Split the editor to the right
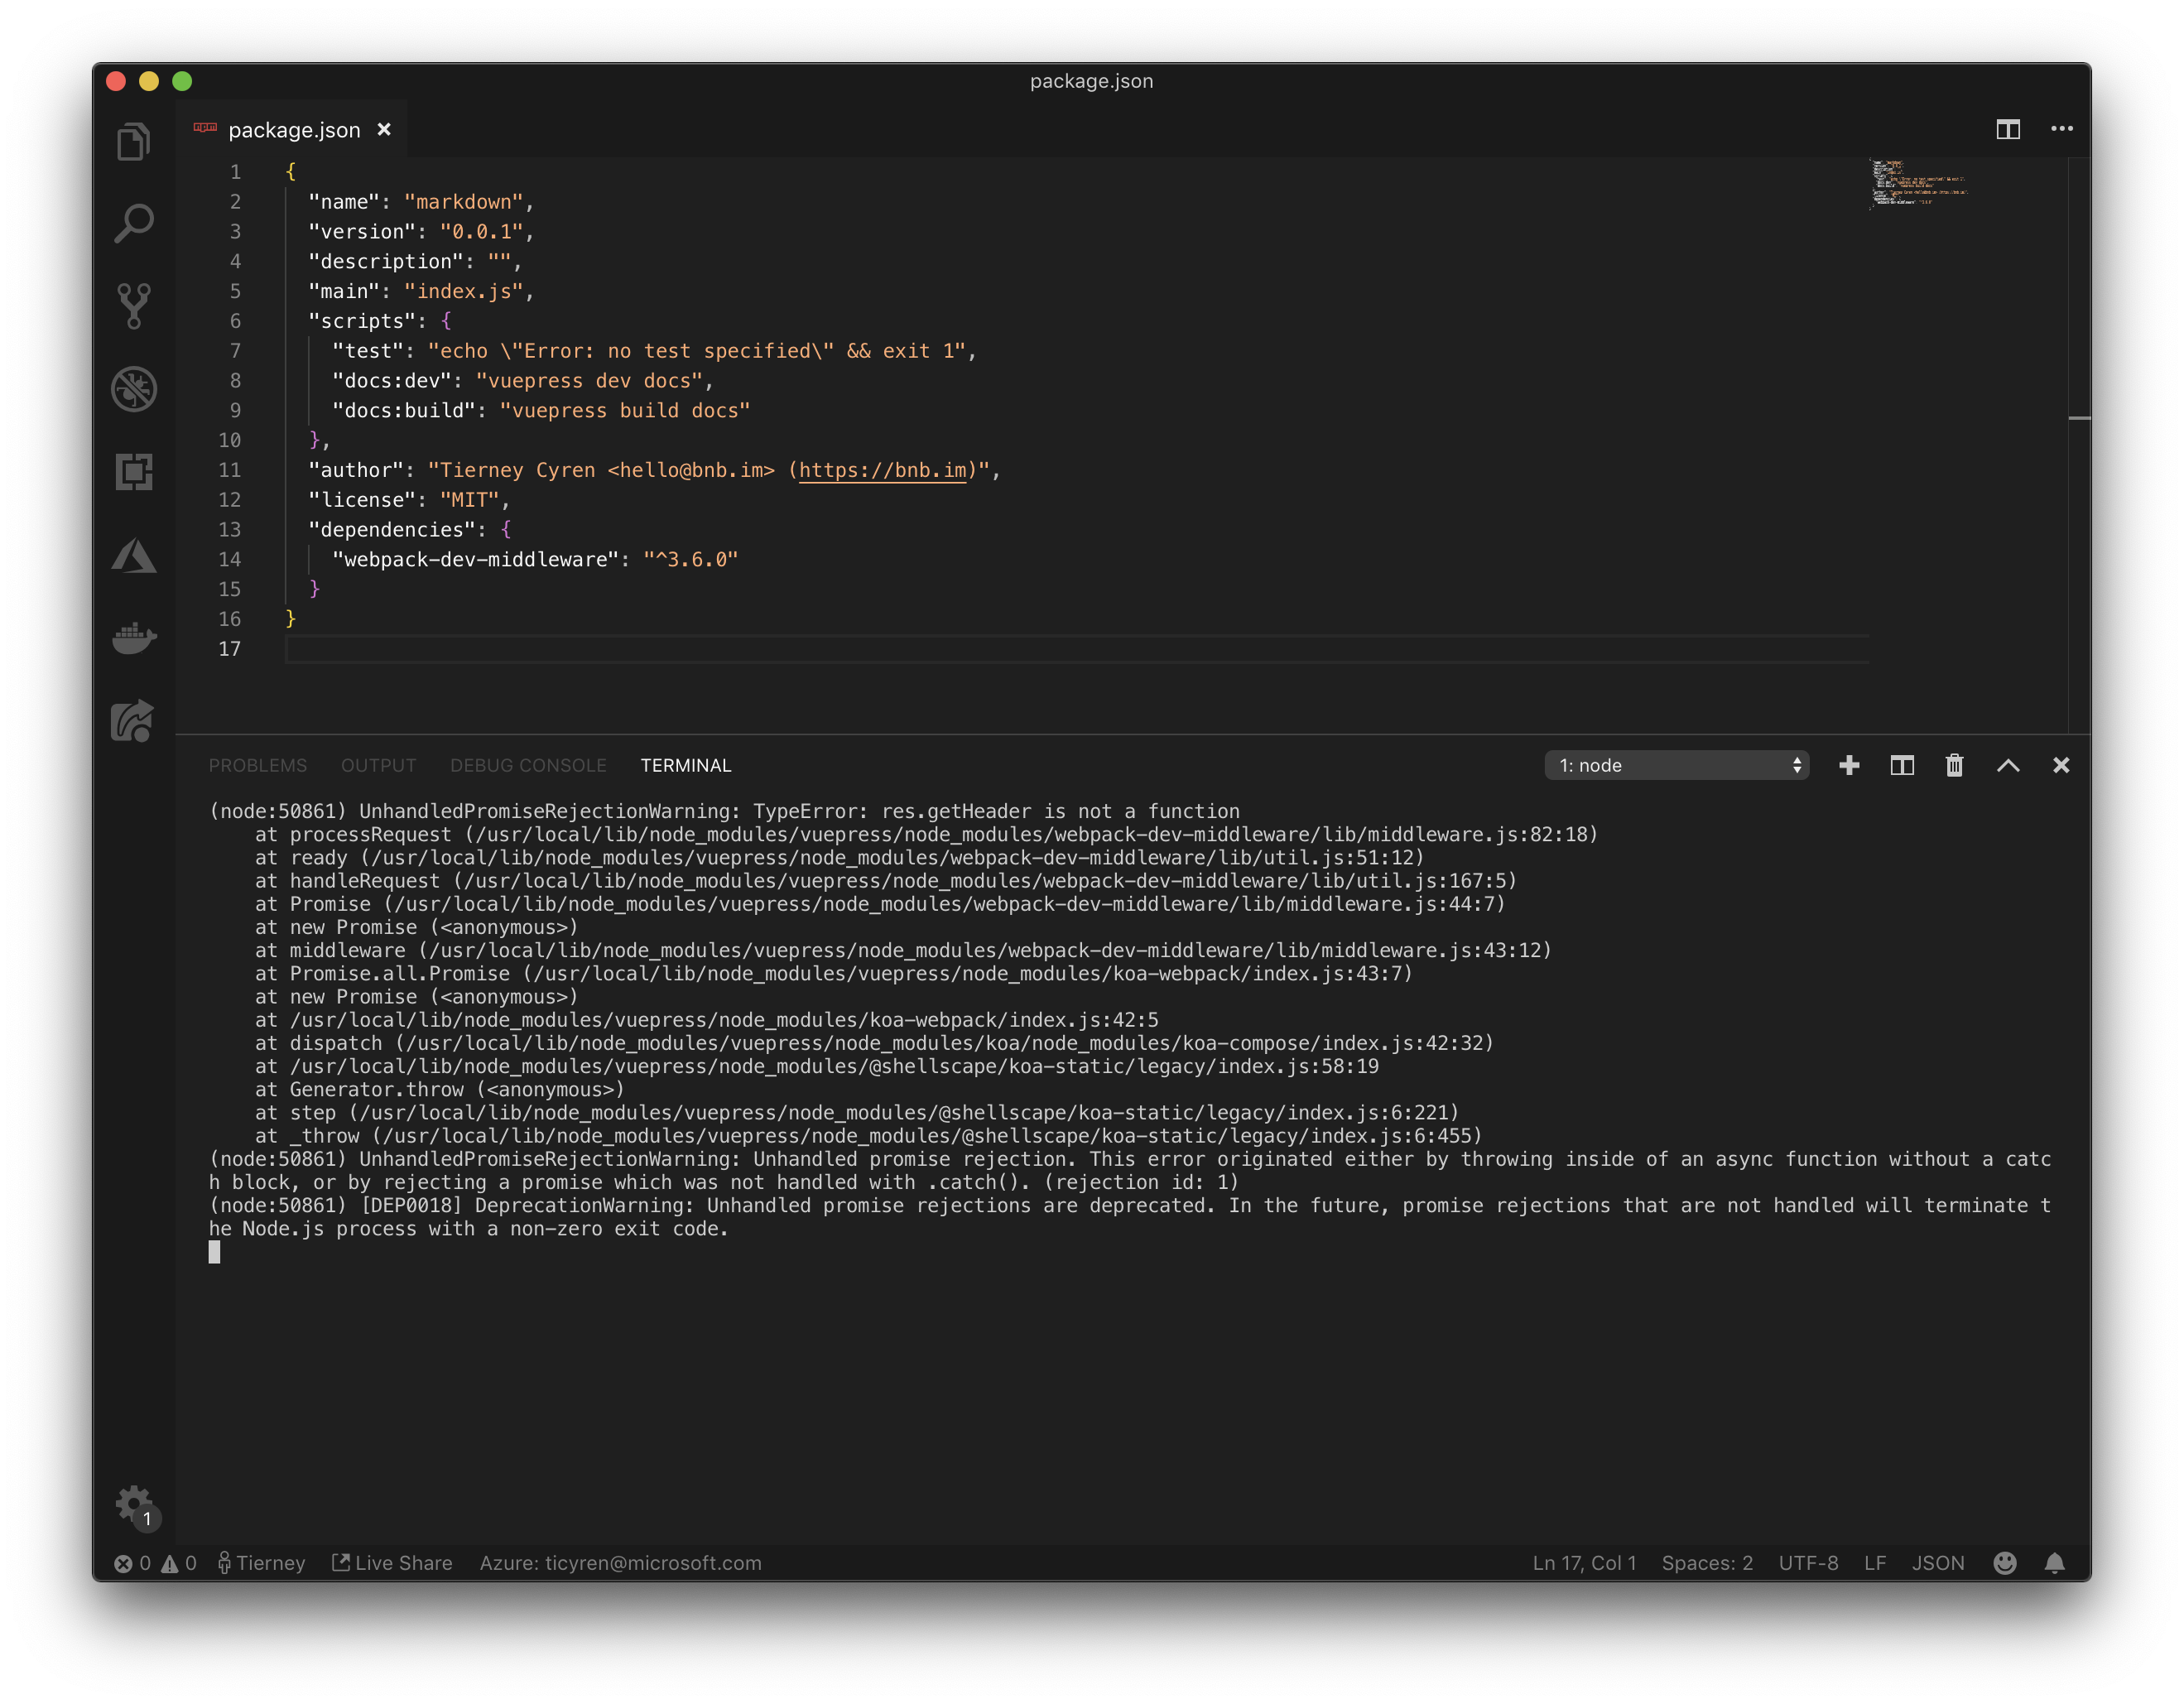 (2007, 129)
